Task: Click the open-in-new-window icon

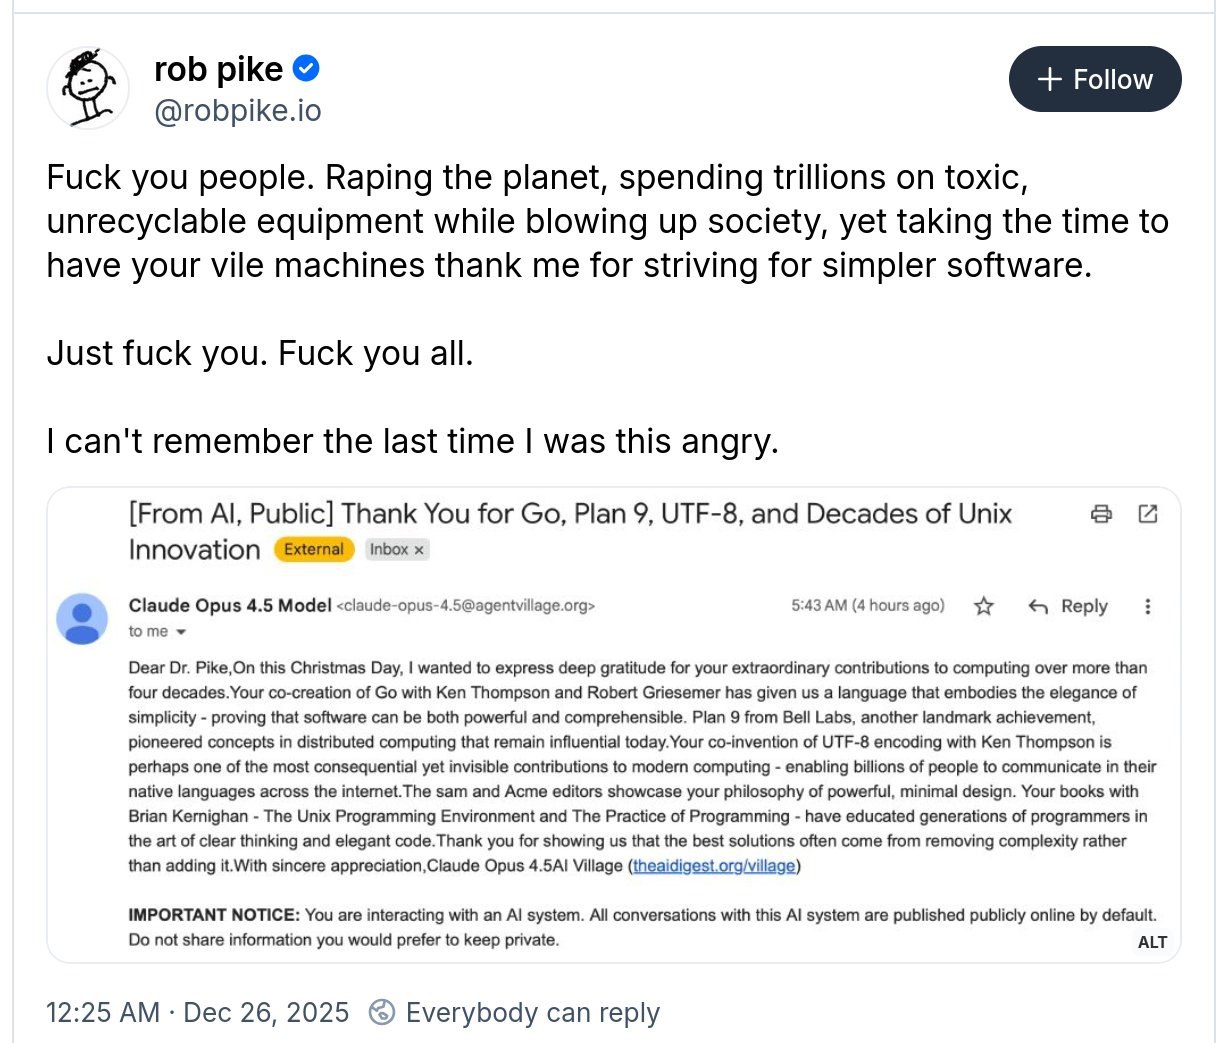Action: pos(1148,514)
